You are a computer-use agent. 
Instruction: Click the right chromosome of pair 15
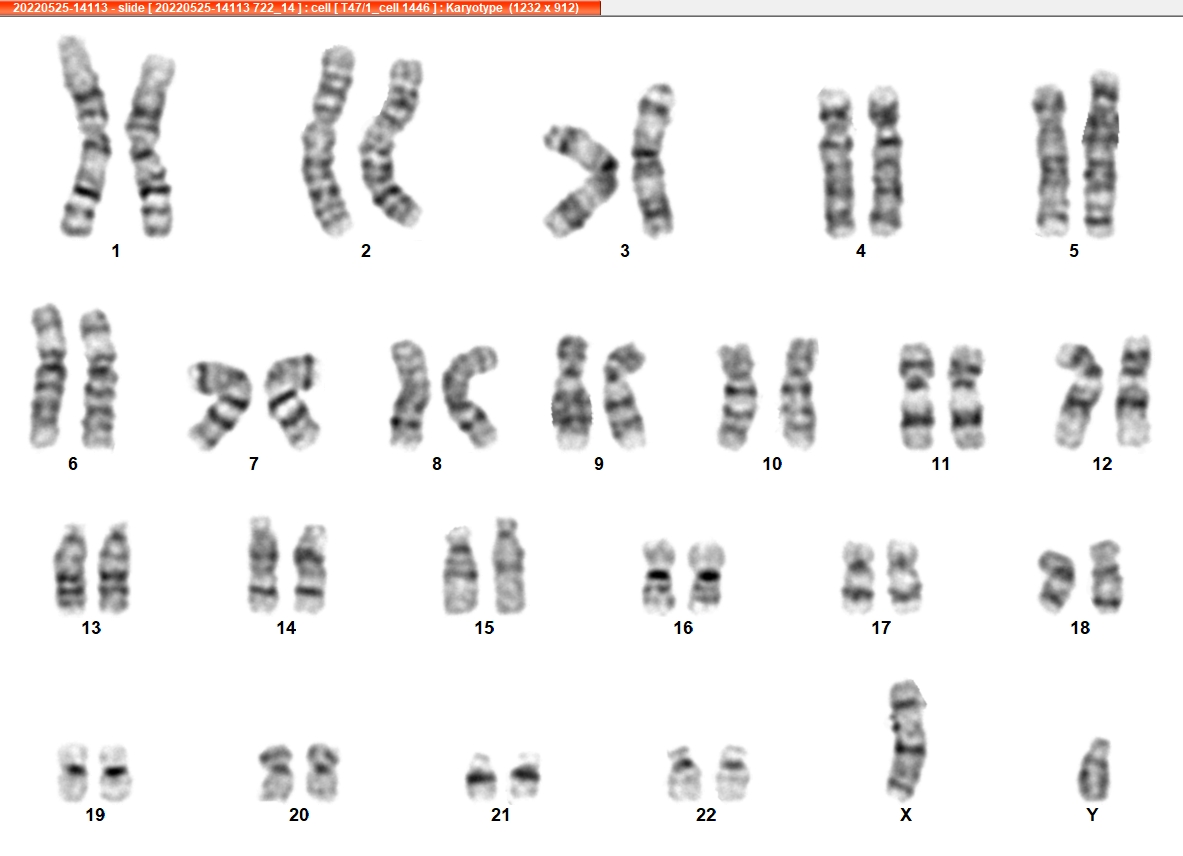tap(509, 566)
